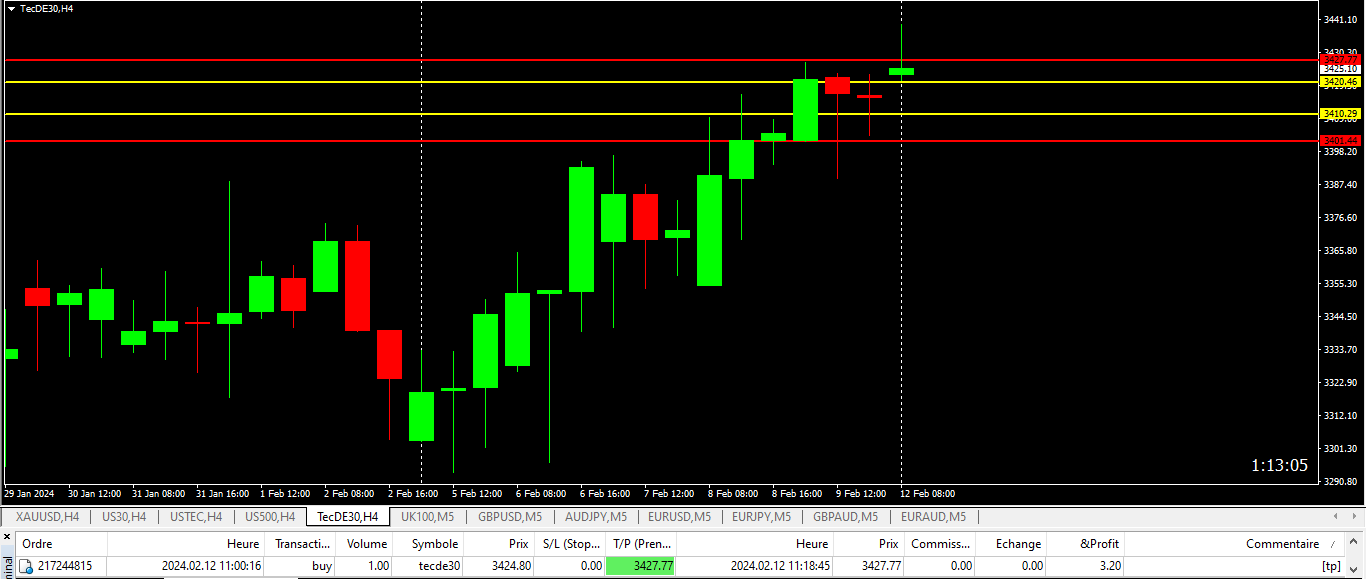The image size is (1366, 579).
Task: Sort by the Ordre column header
Action: click(62, 544)
